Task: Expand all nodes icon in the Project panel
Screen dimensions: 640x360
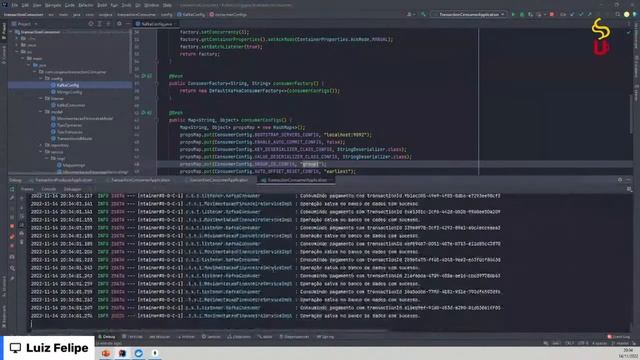Action: point(100,24)
